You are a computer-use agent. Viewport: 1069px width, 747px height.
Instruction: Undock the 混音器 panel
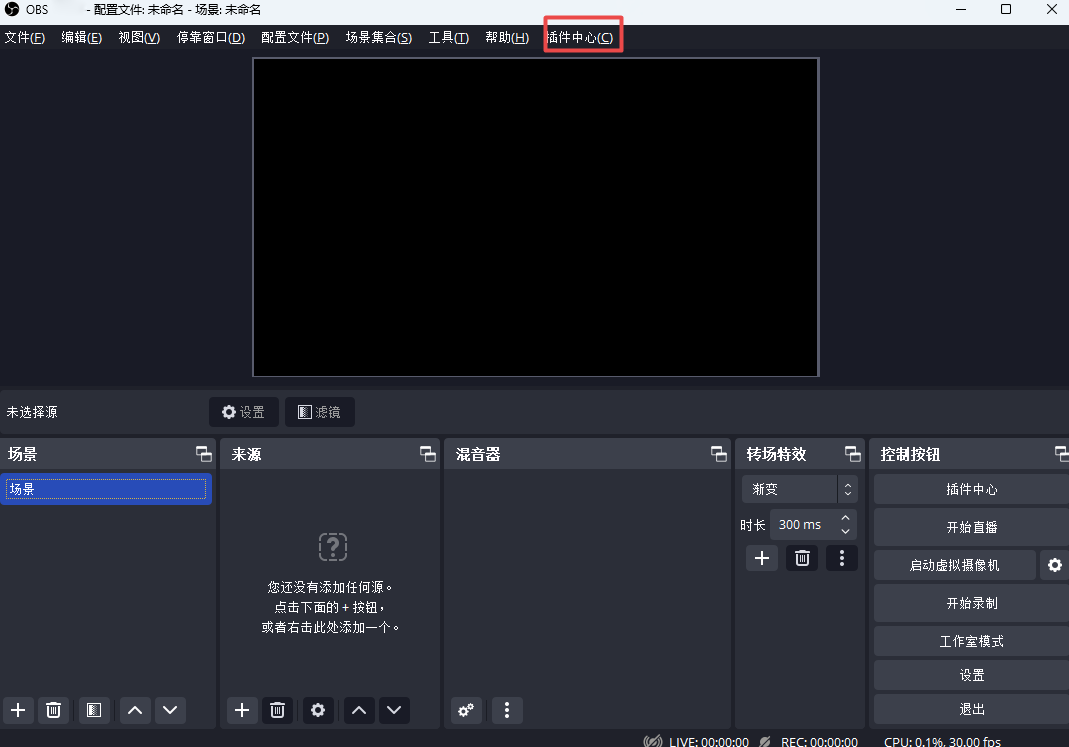tap(719, 454)
